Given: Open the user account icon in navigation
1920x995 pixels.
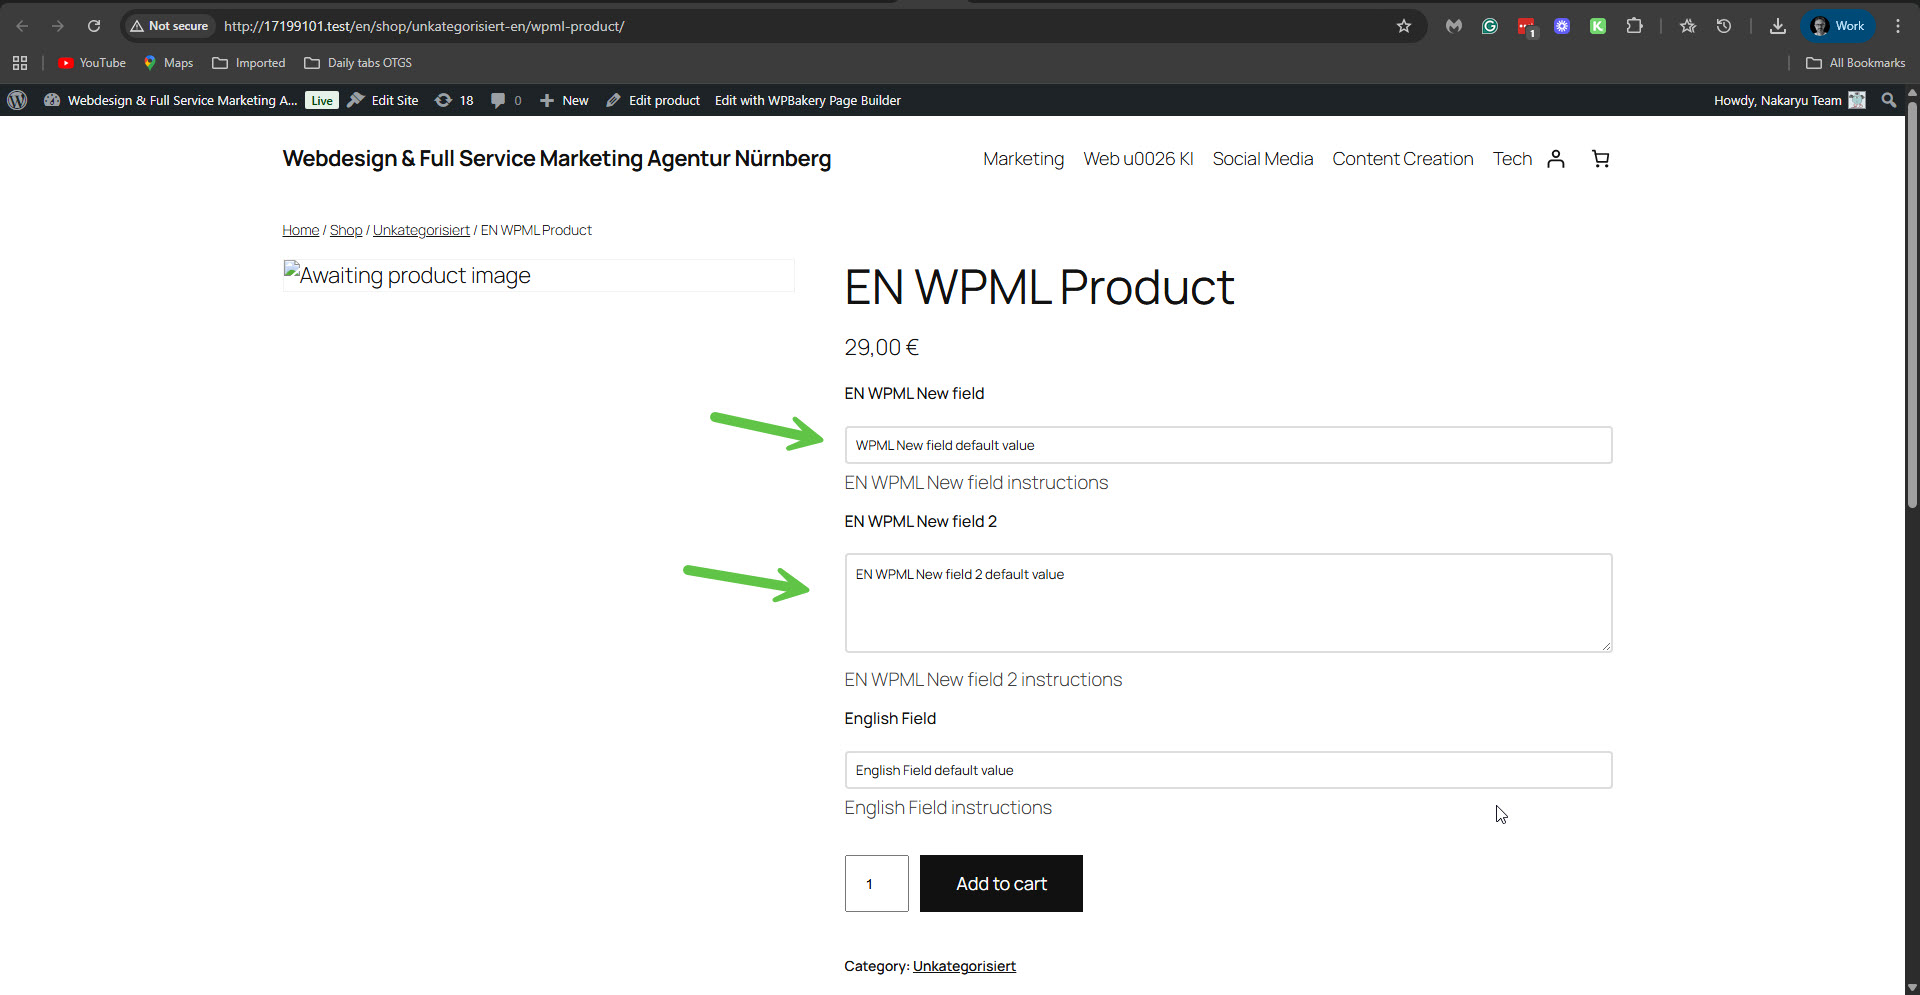Looking at the screenshot, I should pyautogui.click(x=1555, y=159).
